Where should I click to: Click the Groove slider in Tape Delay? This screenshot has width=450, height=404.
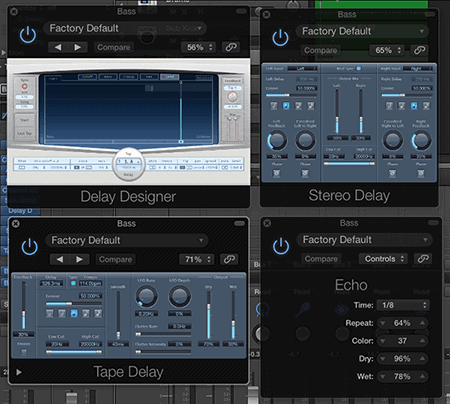tap(74, 303)
